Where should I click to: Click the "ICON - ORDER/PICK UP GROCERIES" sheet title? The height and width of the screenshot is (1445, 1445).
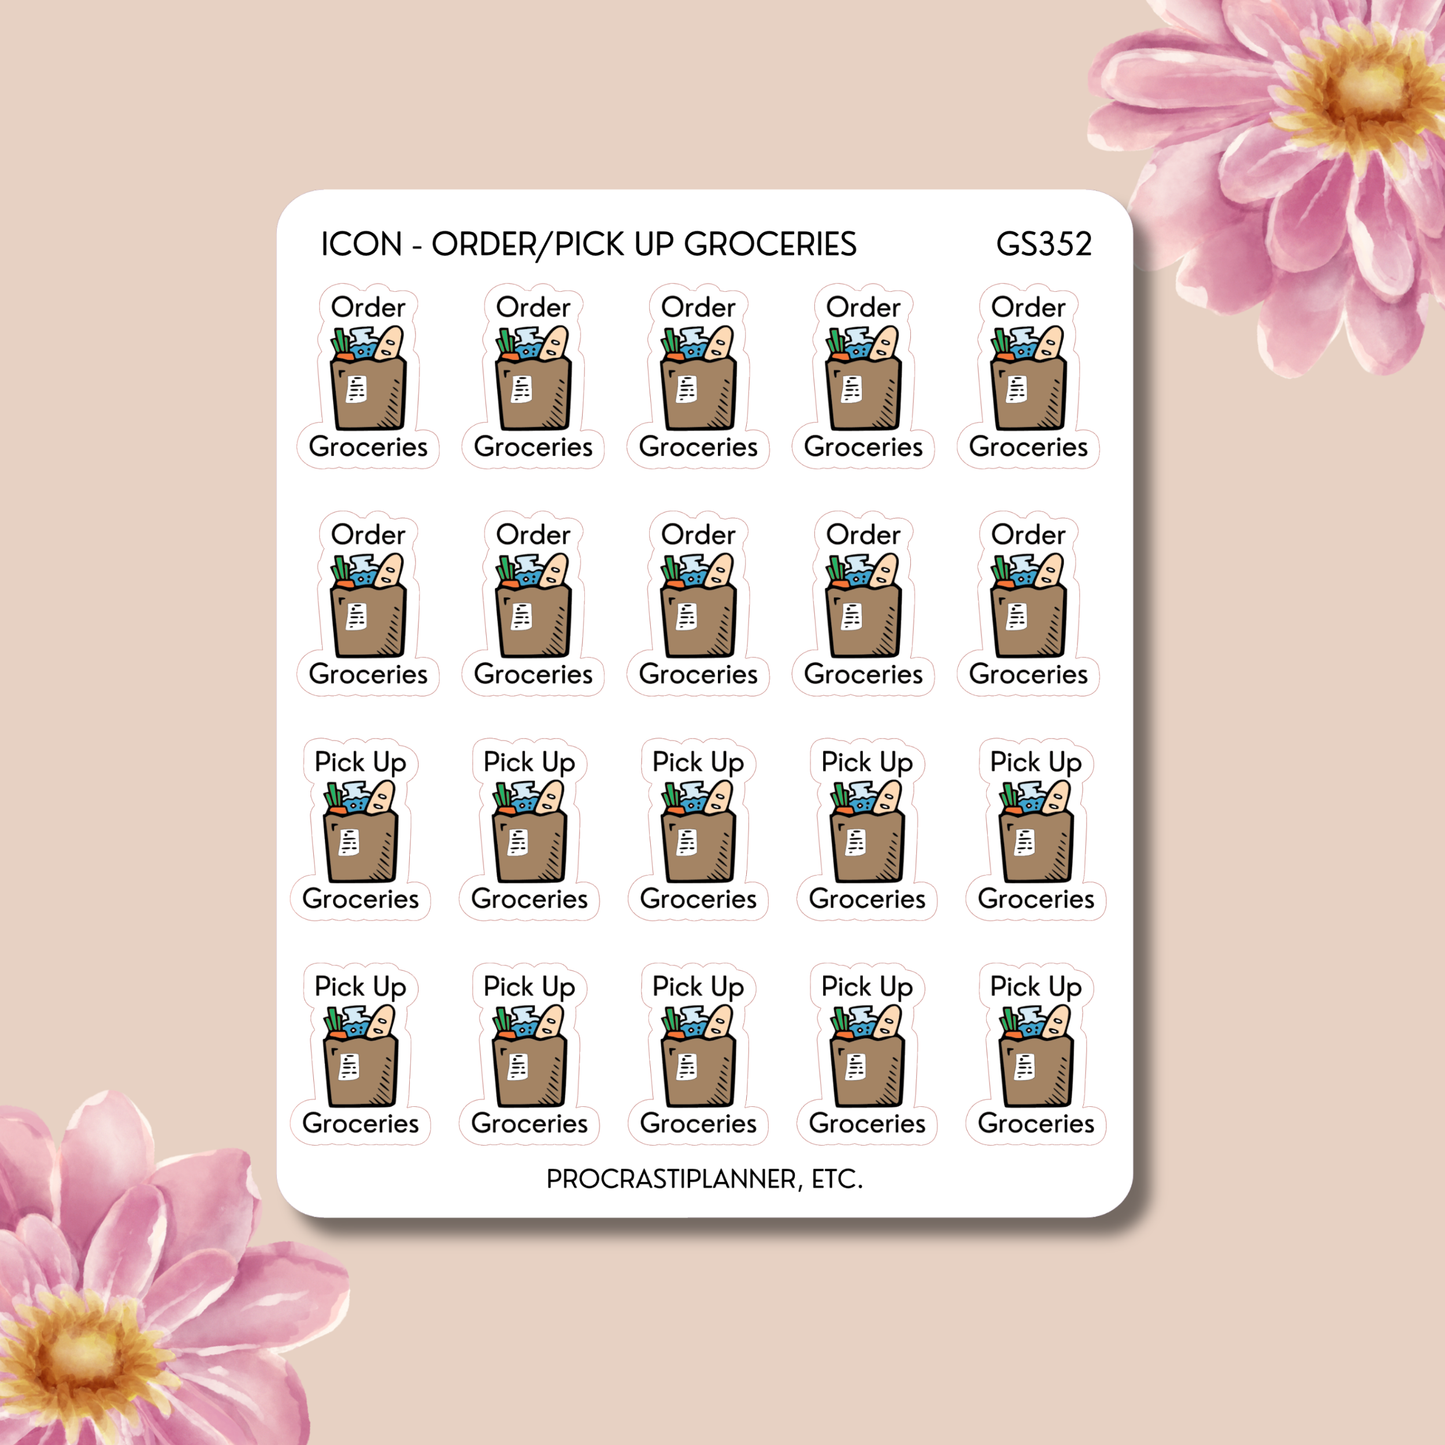[x=588, y=244]
